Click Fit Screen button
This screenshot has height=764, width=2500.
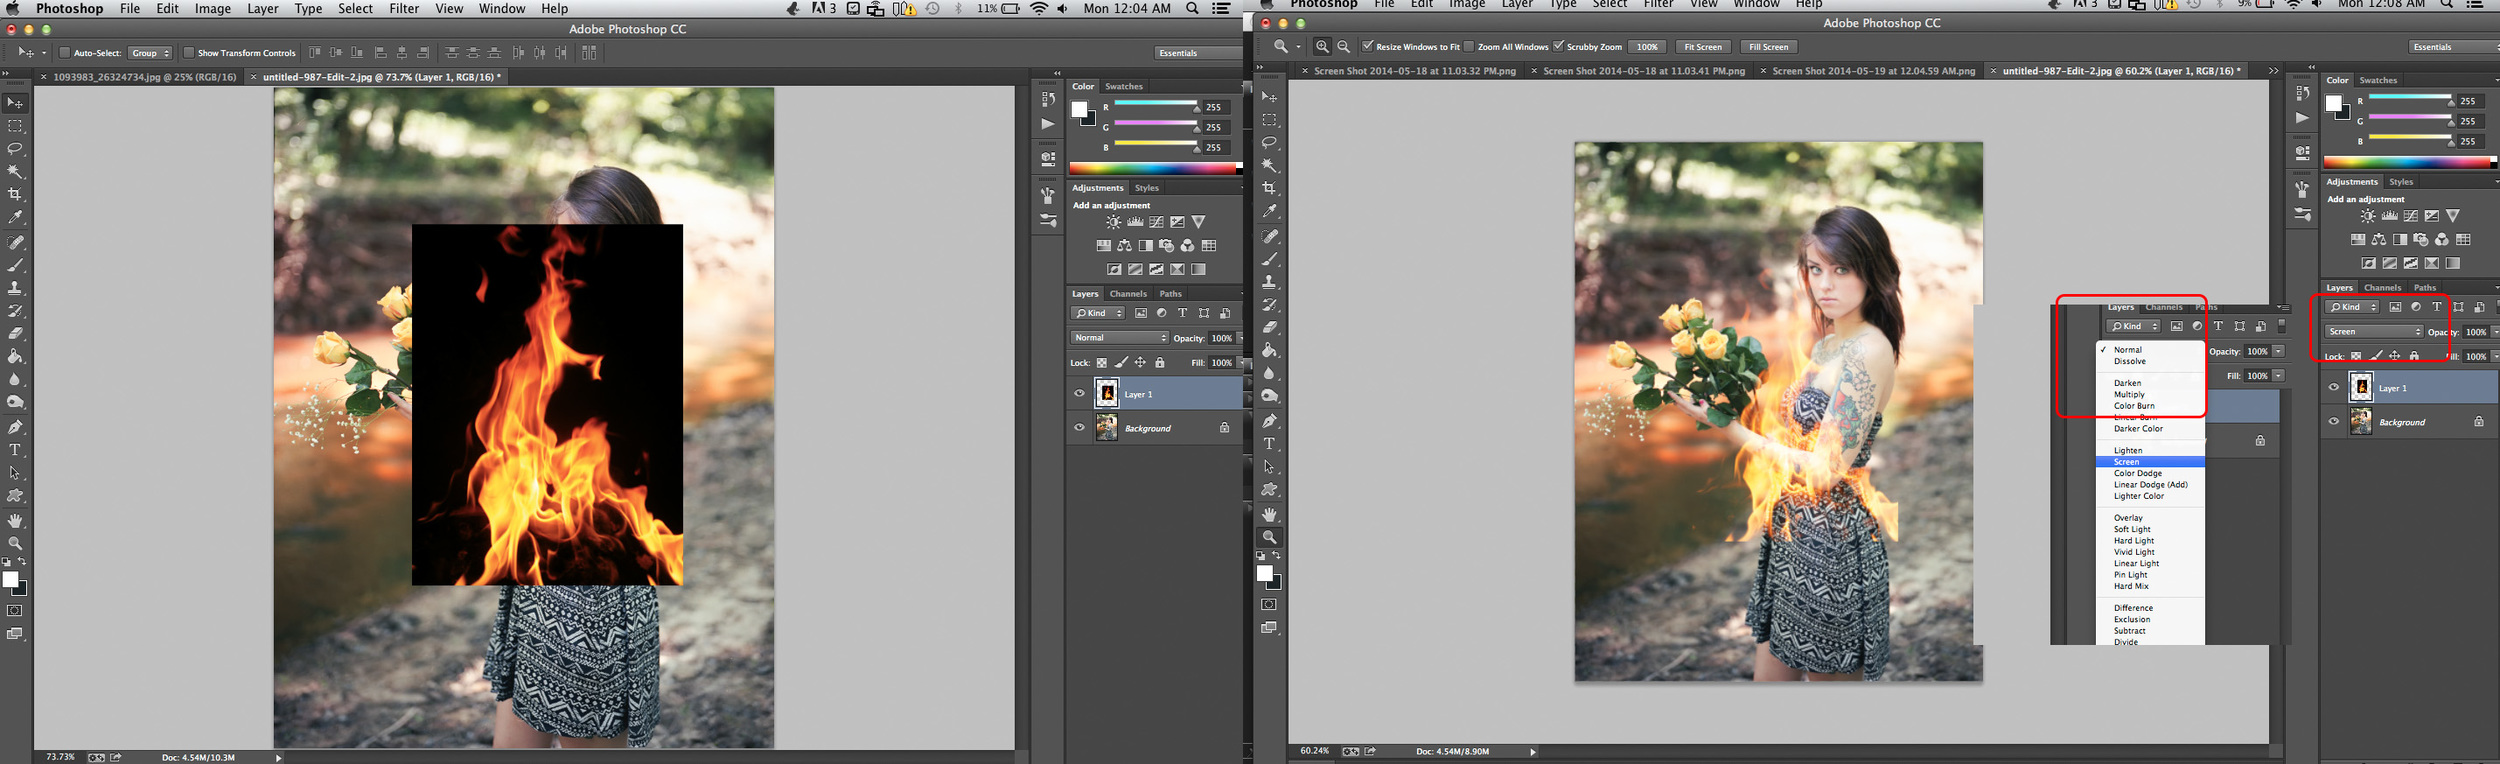(1703, 47)
